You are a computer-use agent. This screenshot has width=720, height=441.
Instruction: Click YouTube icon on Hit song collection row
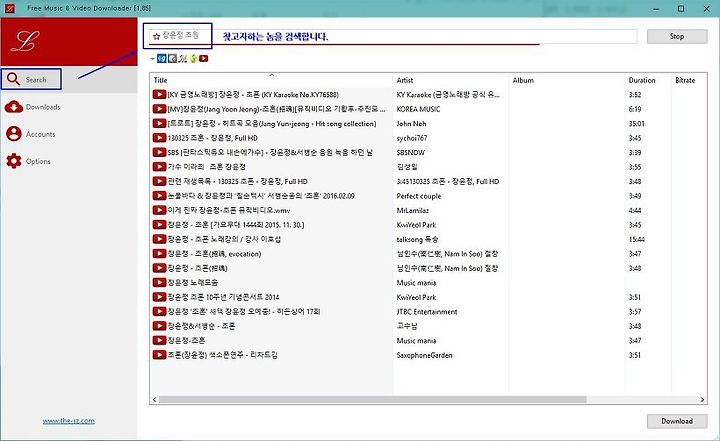click(x=159, y=124)
